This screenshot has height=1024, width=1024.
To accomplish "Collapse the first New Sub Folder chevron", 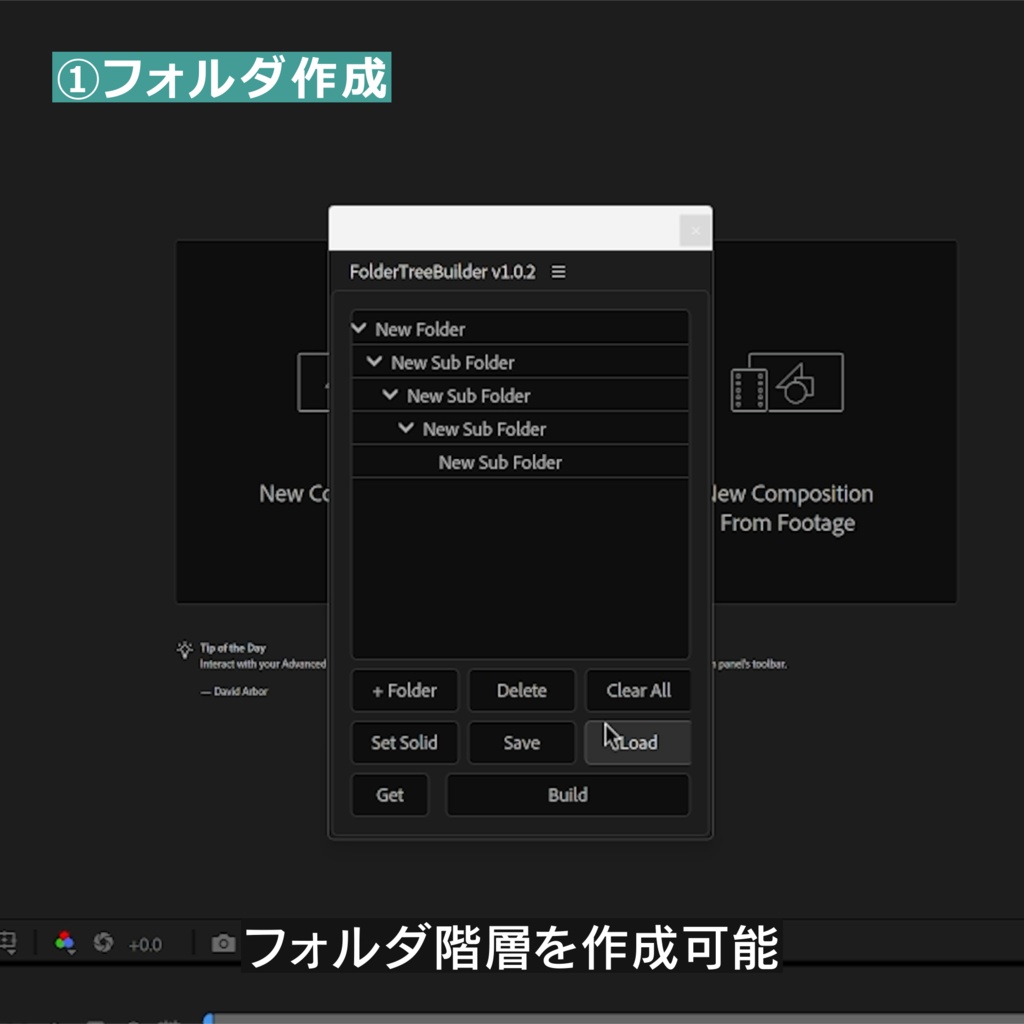I will [376, 361].
